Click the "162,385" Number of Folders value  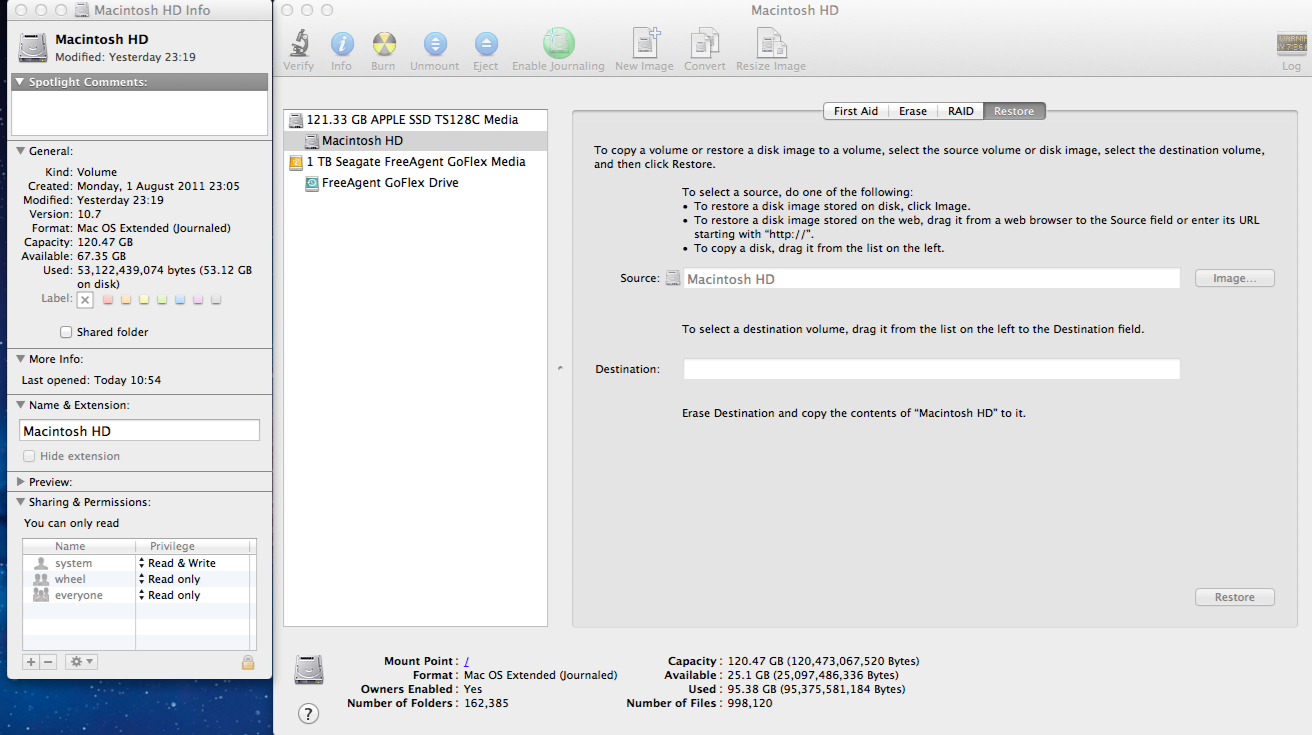click(x=487, y=703)
